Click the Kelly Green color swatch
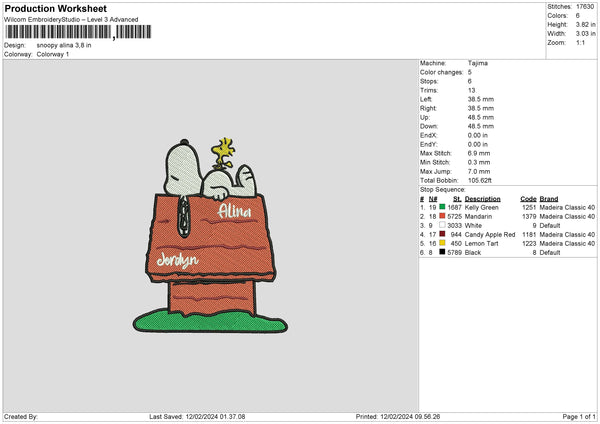Image resolution: width=600 pixels, height=424 pixels. [x=442, y=207]
